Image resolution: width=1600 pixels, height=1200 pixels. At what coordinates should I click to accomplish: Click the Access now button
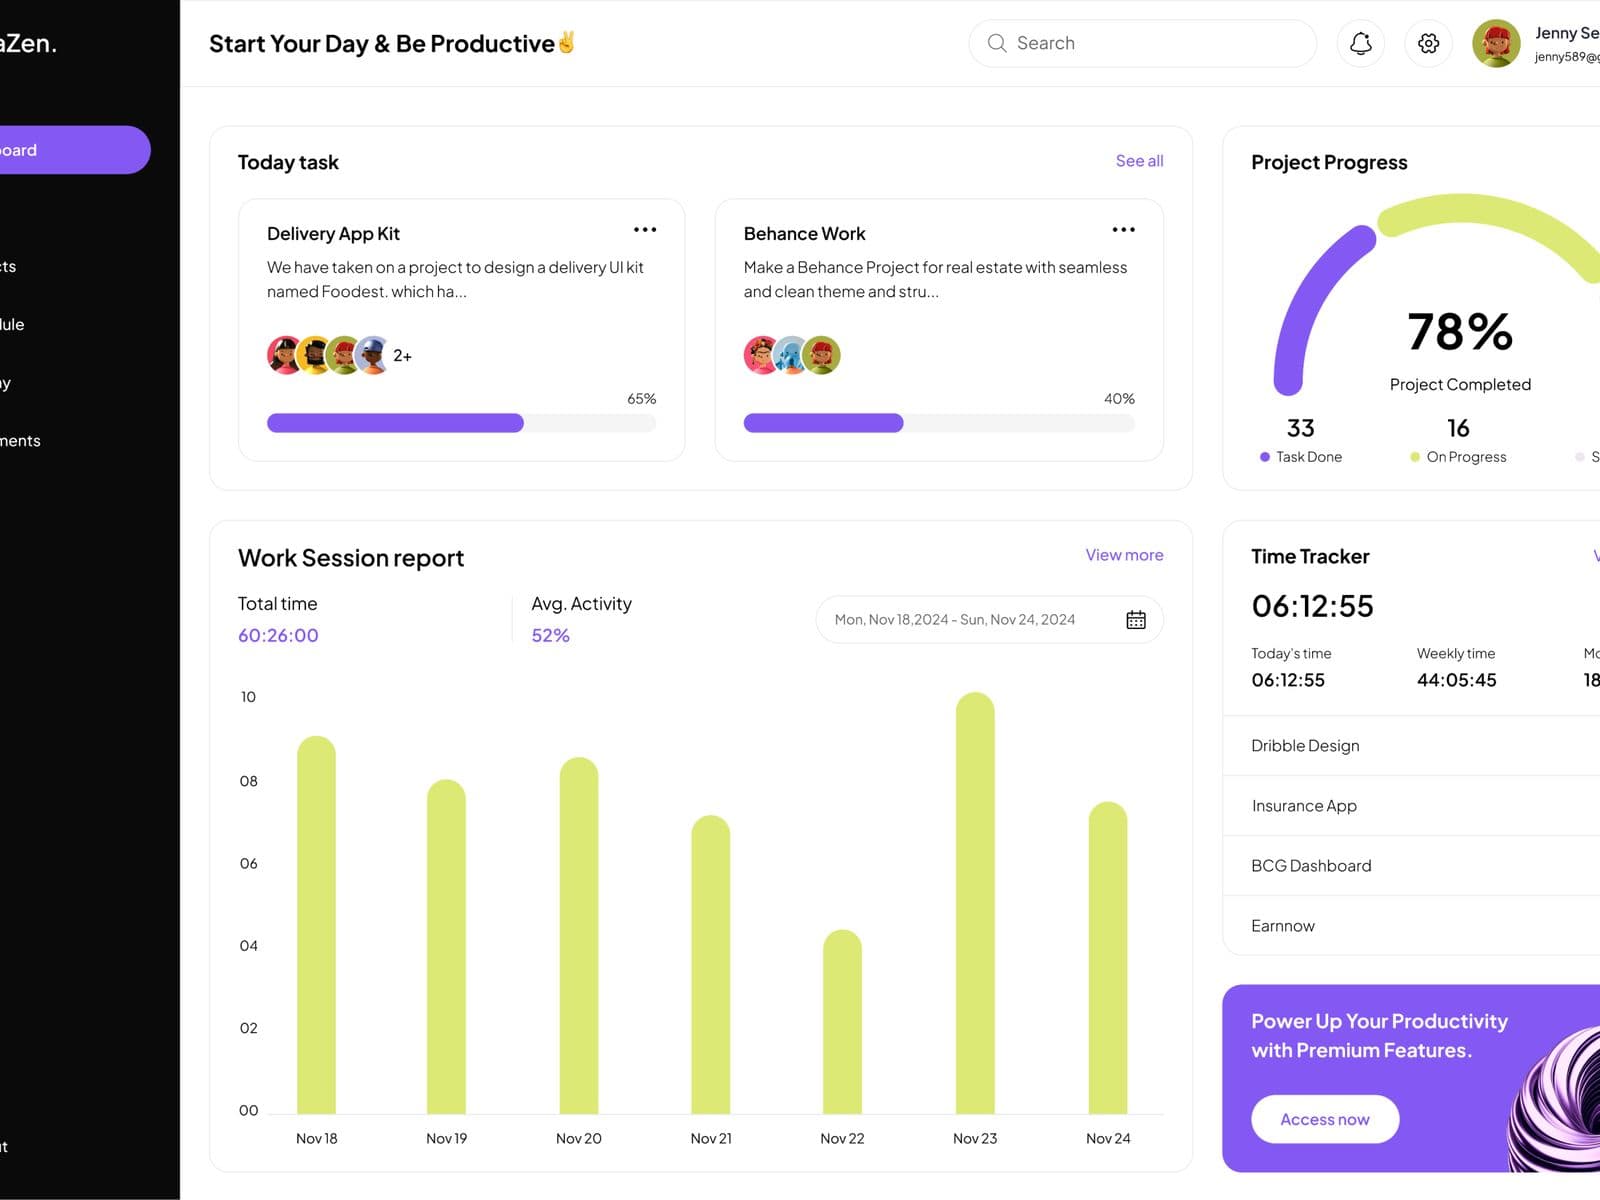(x=1325, y=1119)
